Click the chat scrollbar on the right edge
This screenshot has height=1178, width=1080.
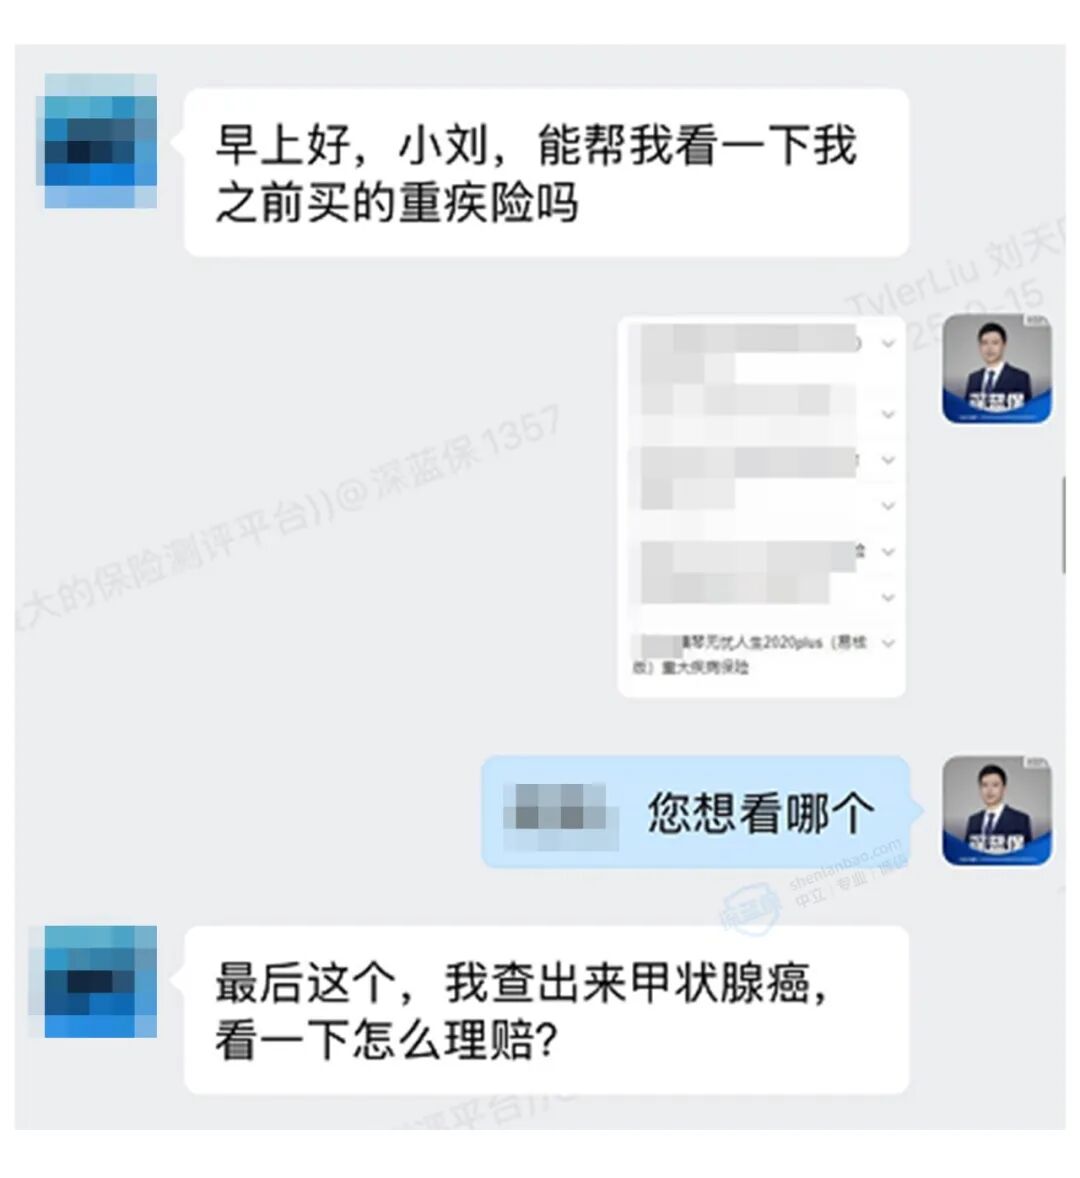1063,524
